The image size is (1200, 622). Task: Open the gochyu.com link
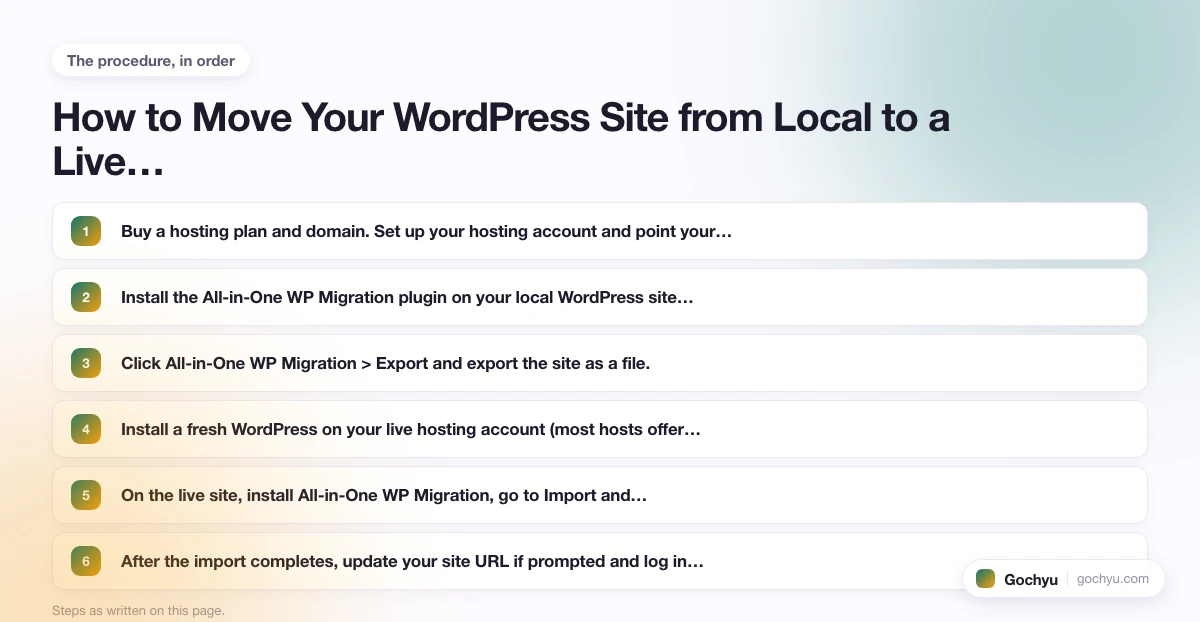coord(1113,579)
